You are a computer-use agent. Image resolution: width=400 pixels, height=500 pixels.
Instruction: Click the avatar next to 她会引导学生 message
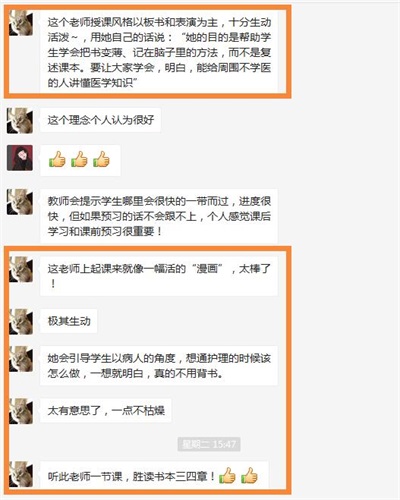[x=21, y=359]
